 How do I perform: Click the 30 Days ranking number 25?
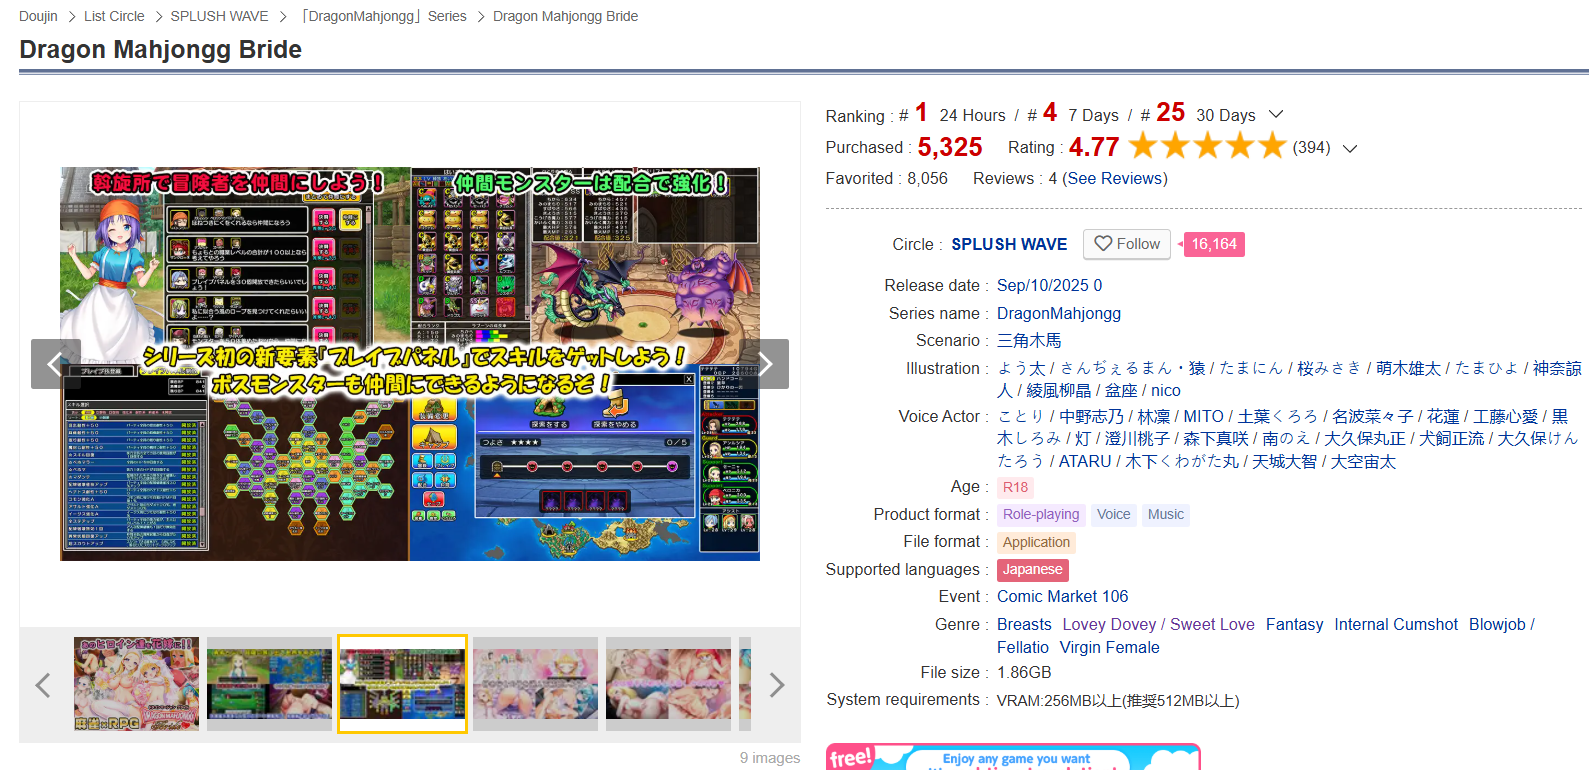1171,112
